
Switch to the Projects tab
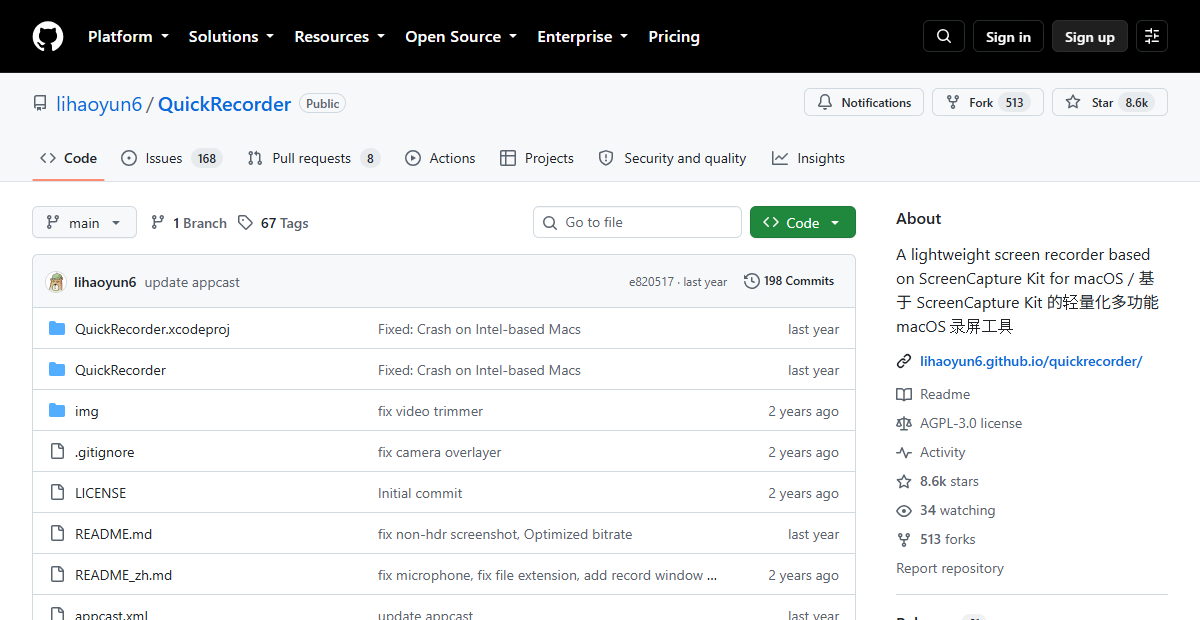pos(537,158)
